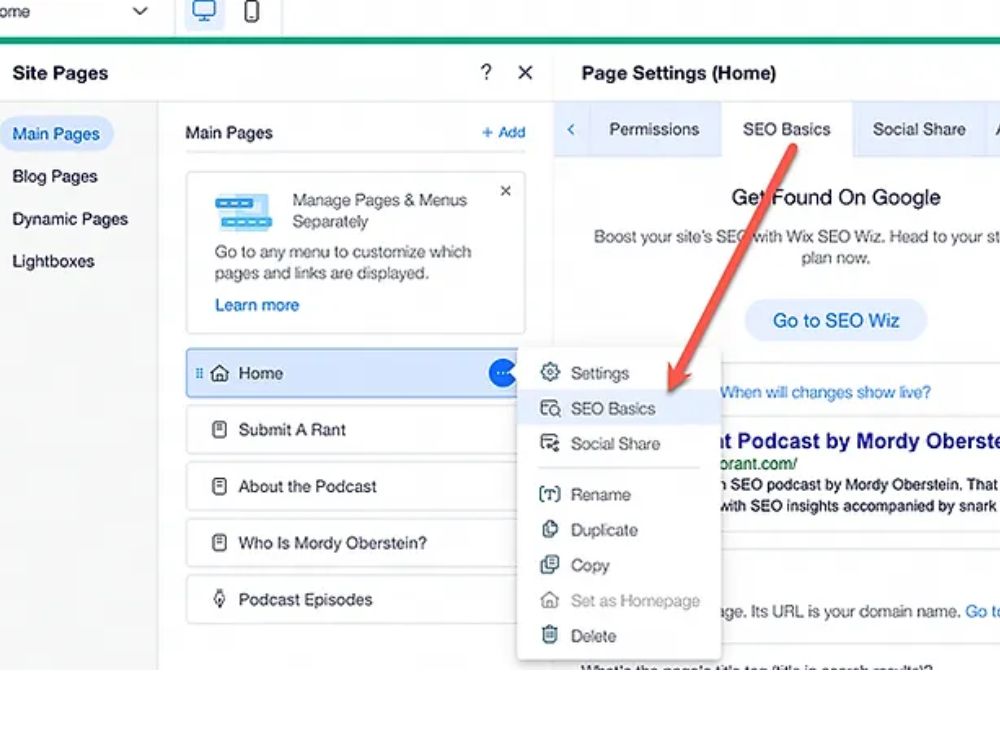
Task: Click the Social Share menu icon
Action: pyautogui.click(x=550, y=443)
